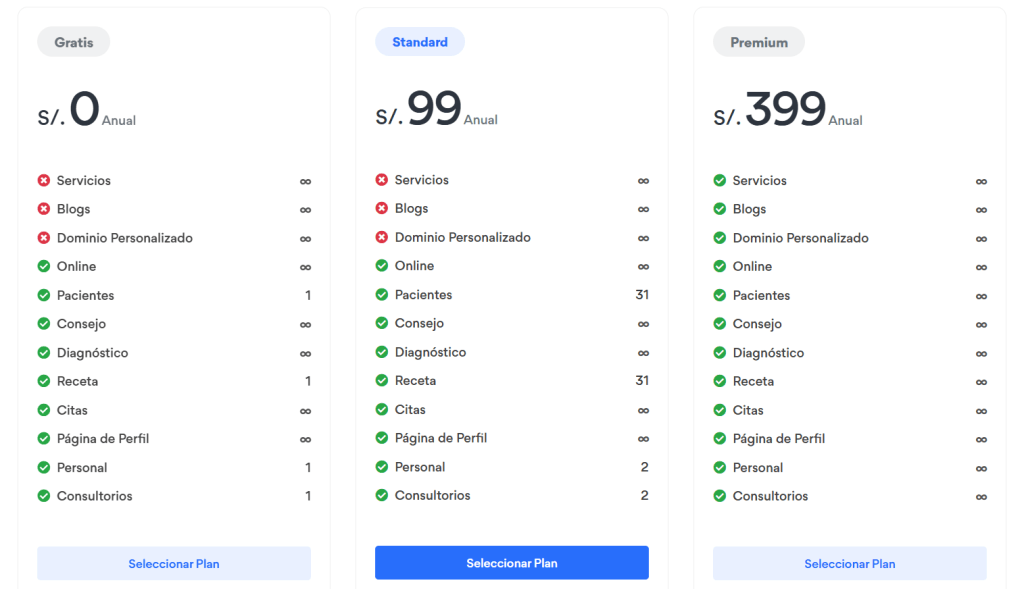Click the red cross icon beside Servicios in Gratis plan
Viewport: 1024px width, 589px height.
tap(45, 181)
